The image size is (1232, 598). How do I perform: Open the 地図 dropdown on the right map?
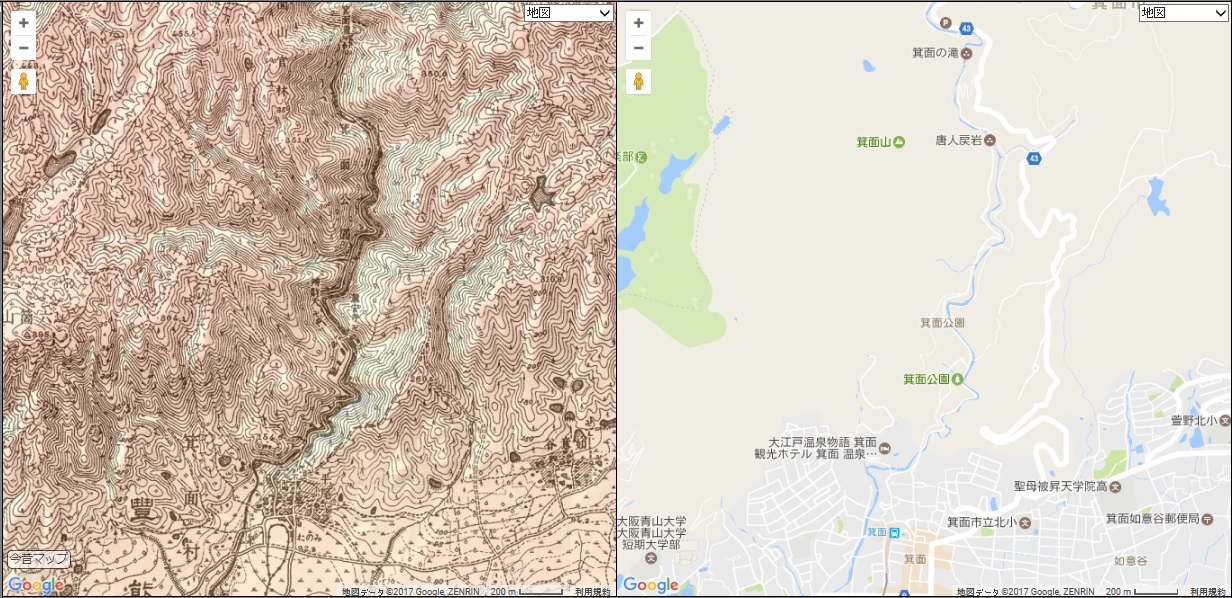click(x=1184, y=13)
